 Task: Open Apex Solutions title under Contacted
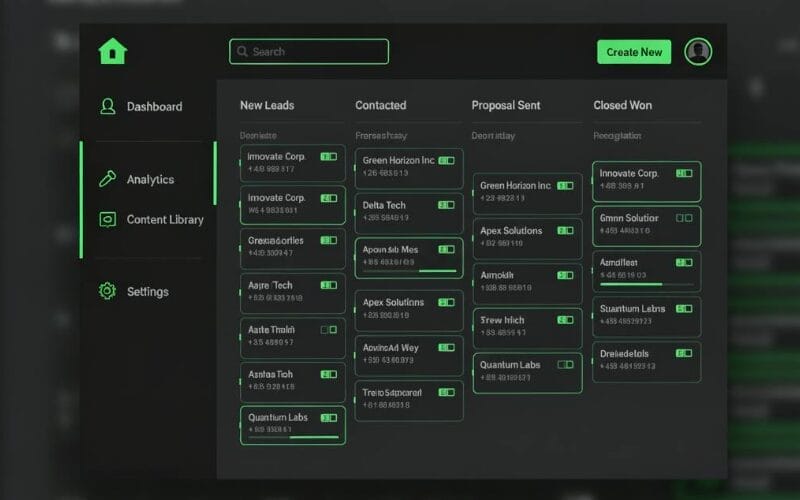point(393,303)
